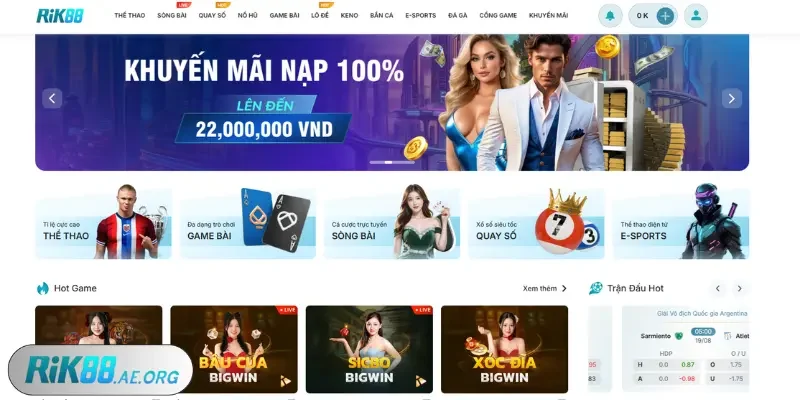Advance hot matches with right chevron
The height and width of the screenshot is (400, 800).
[x=739, y=289]
